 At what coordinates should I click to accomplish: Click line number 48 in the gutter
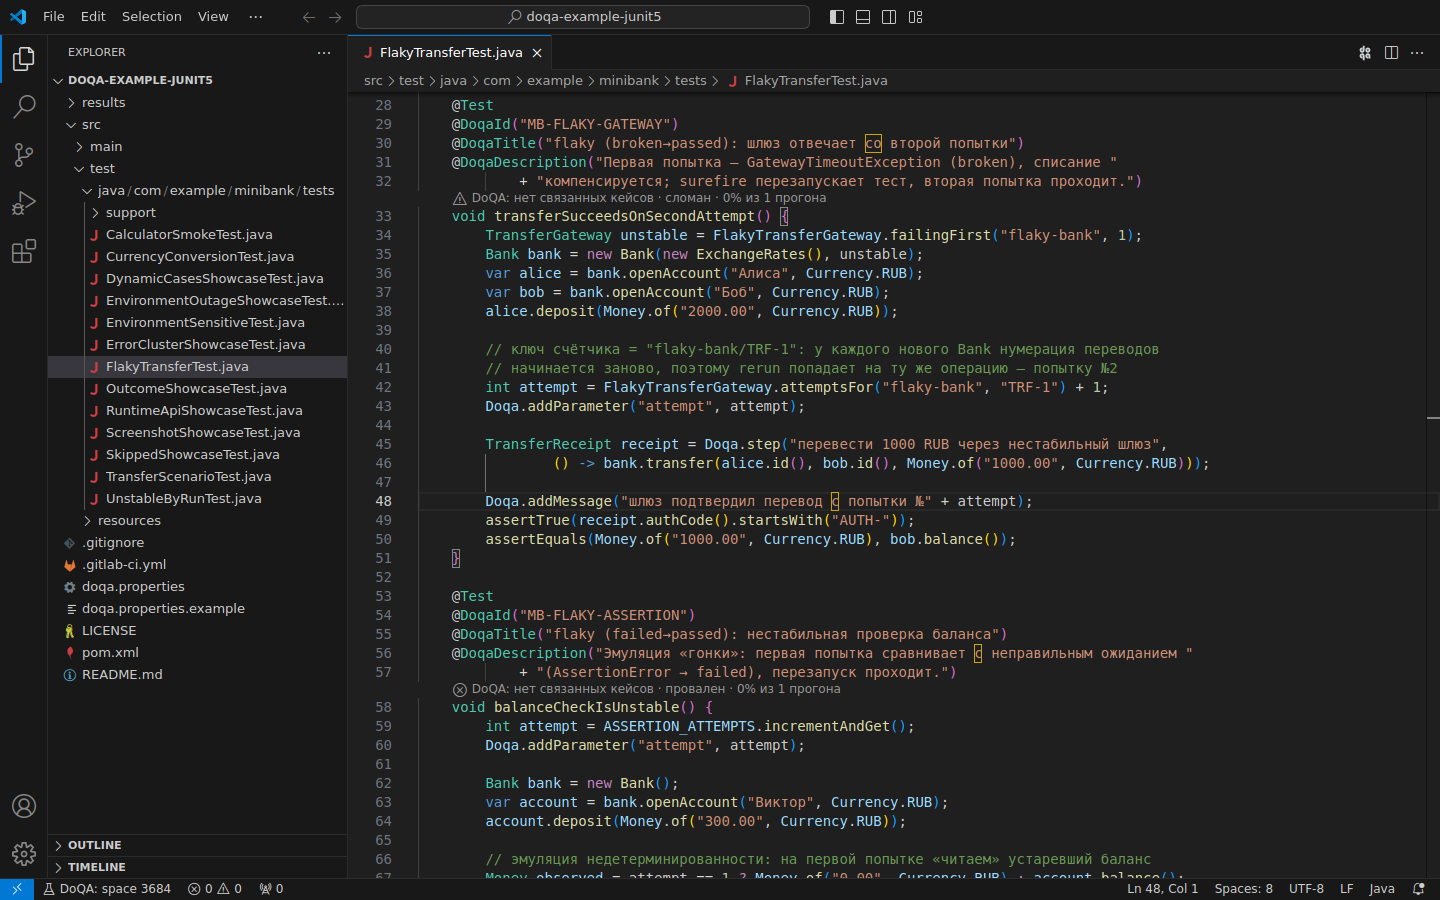click(x=383, y=502)
